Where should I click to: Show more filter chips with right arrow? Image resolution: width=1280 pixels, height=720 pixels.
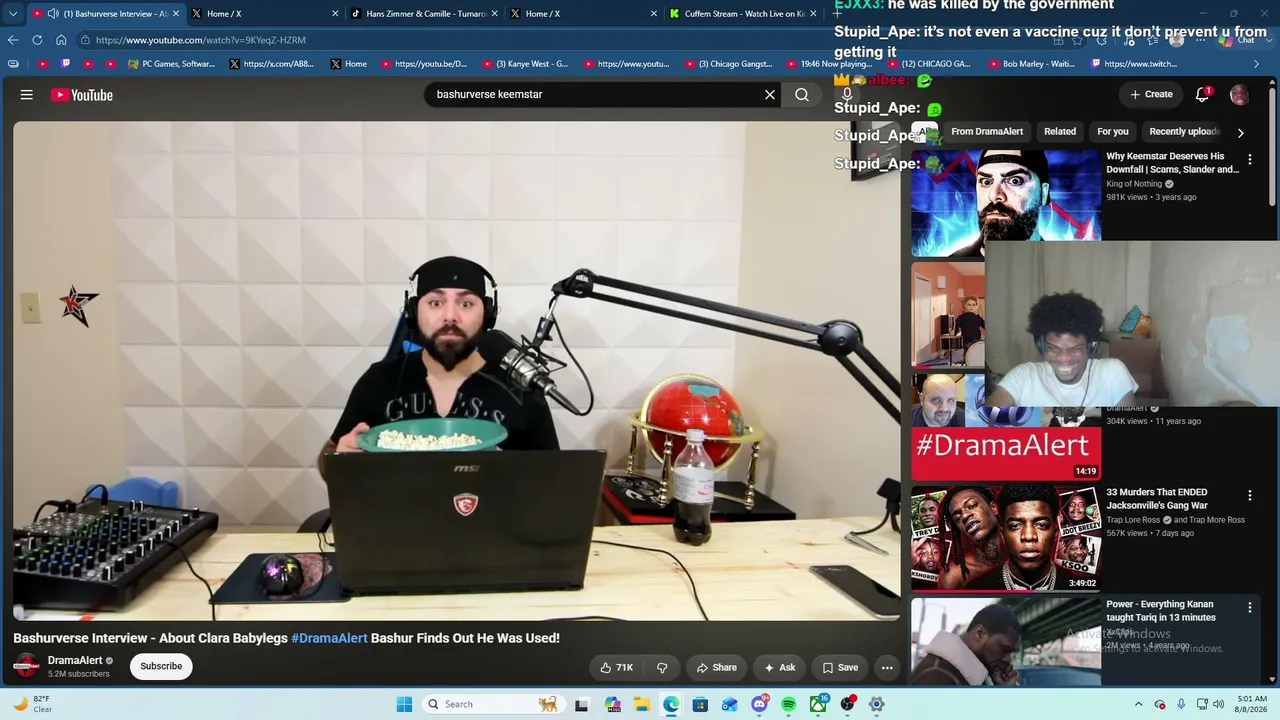(1241, 133)
